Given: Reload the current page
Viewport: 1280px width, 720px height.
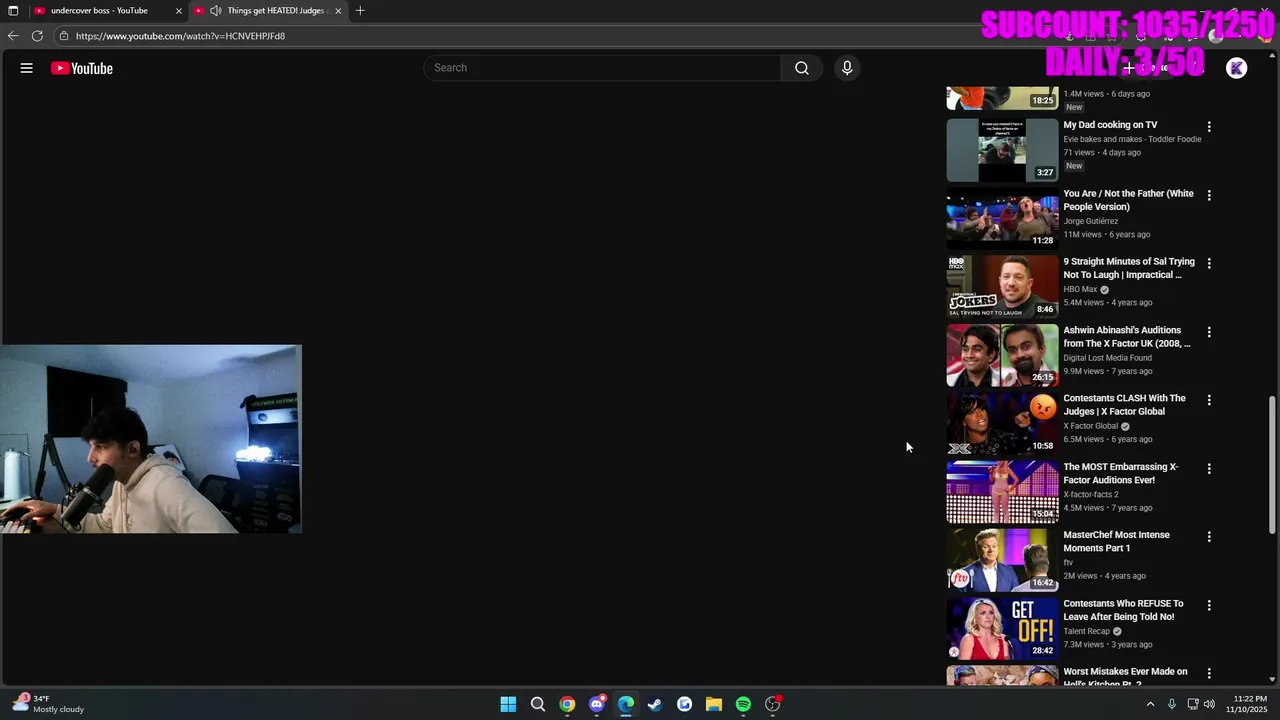Looking at the screenshot, I should point(37,36).
